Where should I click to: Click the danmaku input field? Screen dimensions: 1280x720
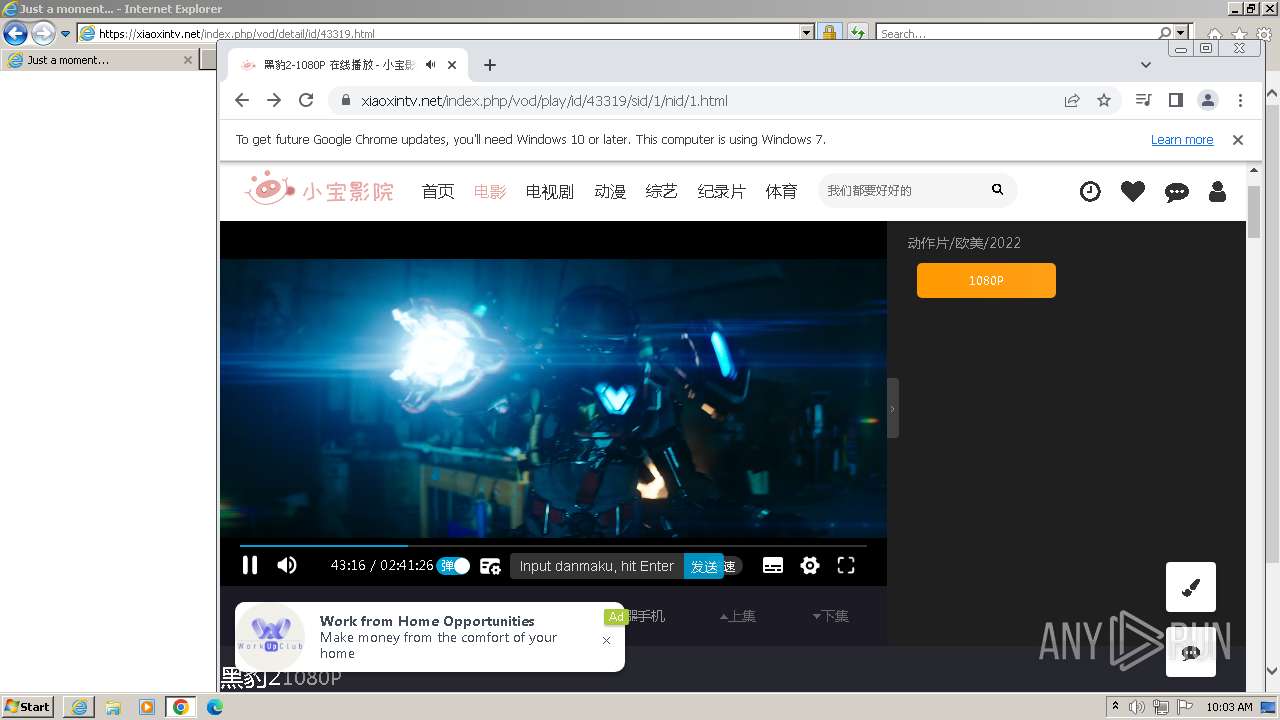click(x=597, y=566)
